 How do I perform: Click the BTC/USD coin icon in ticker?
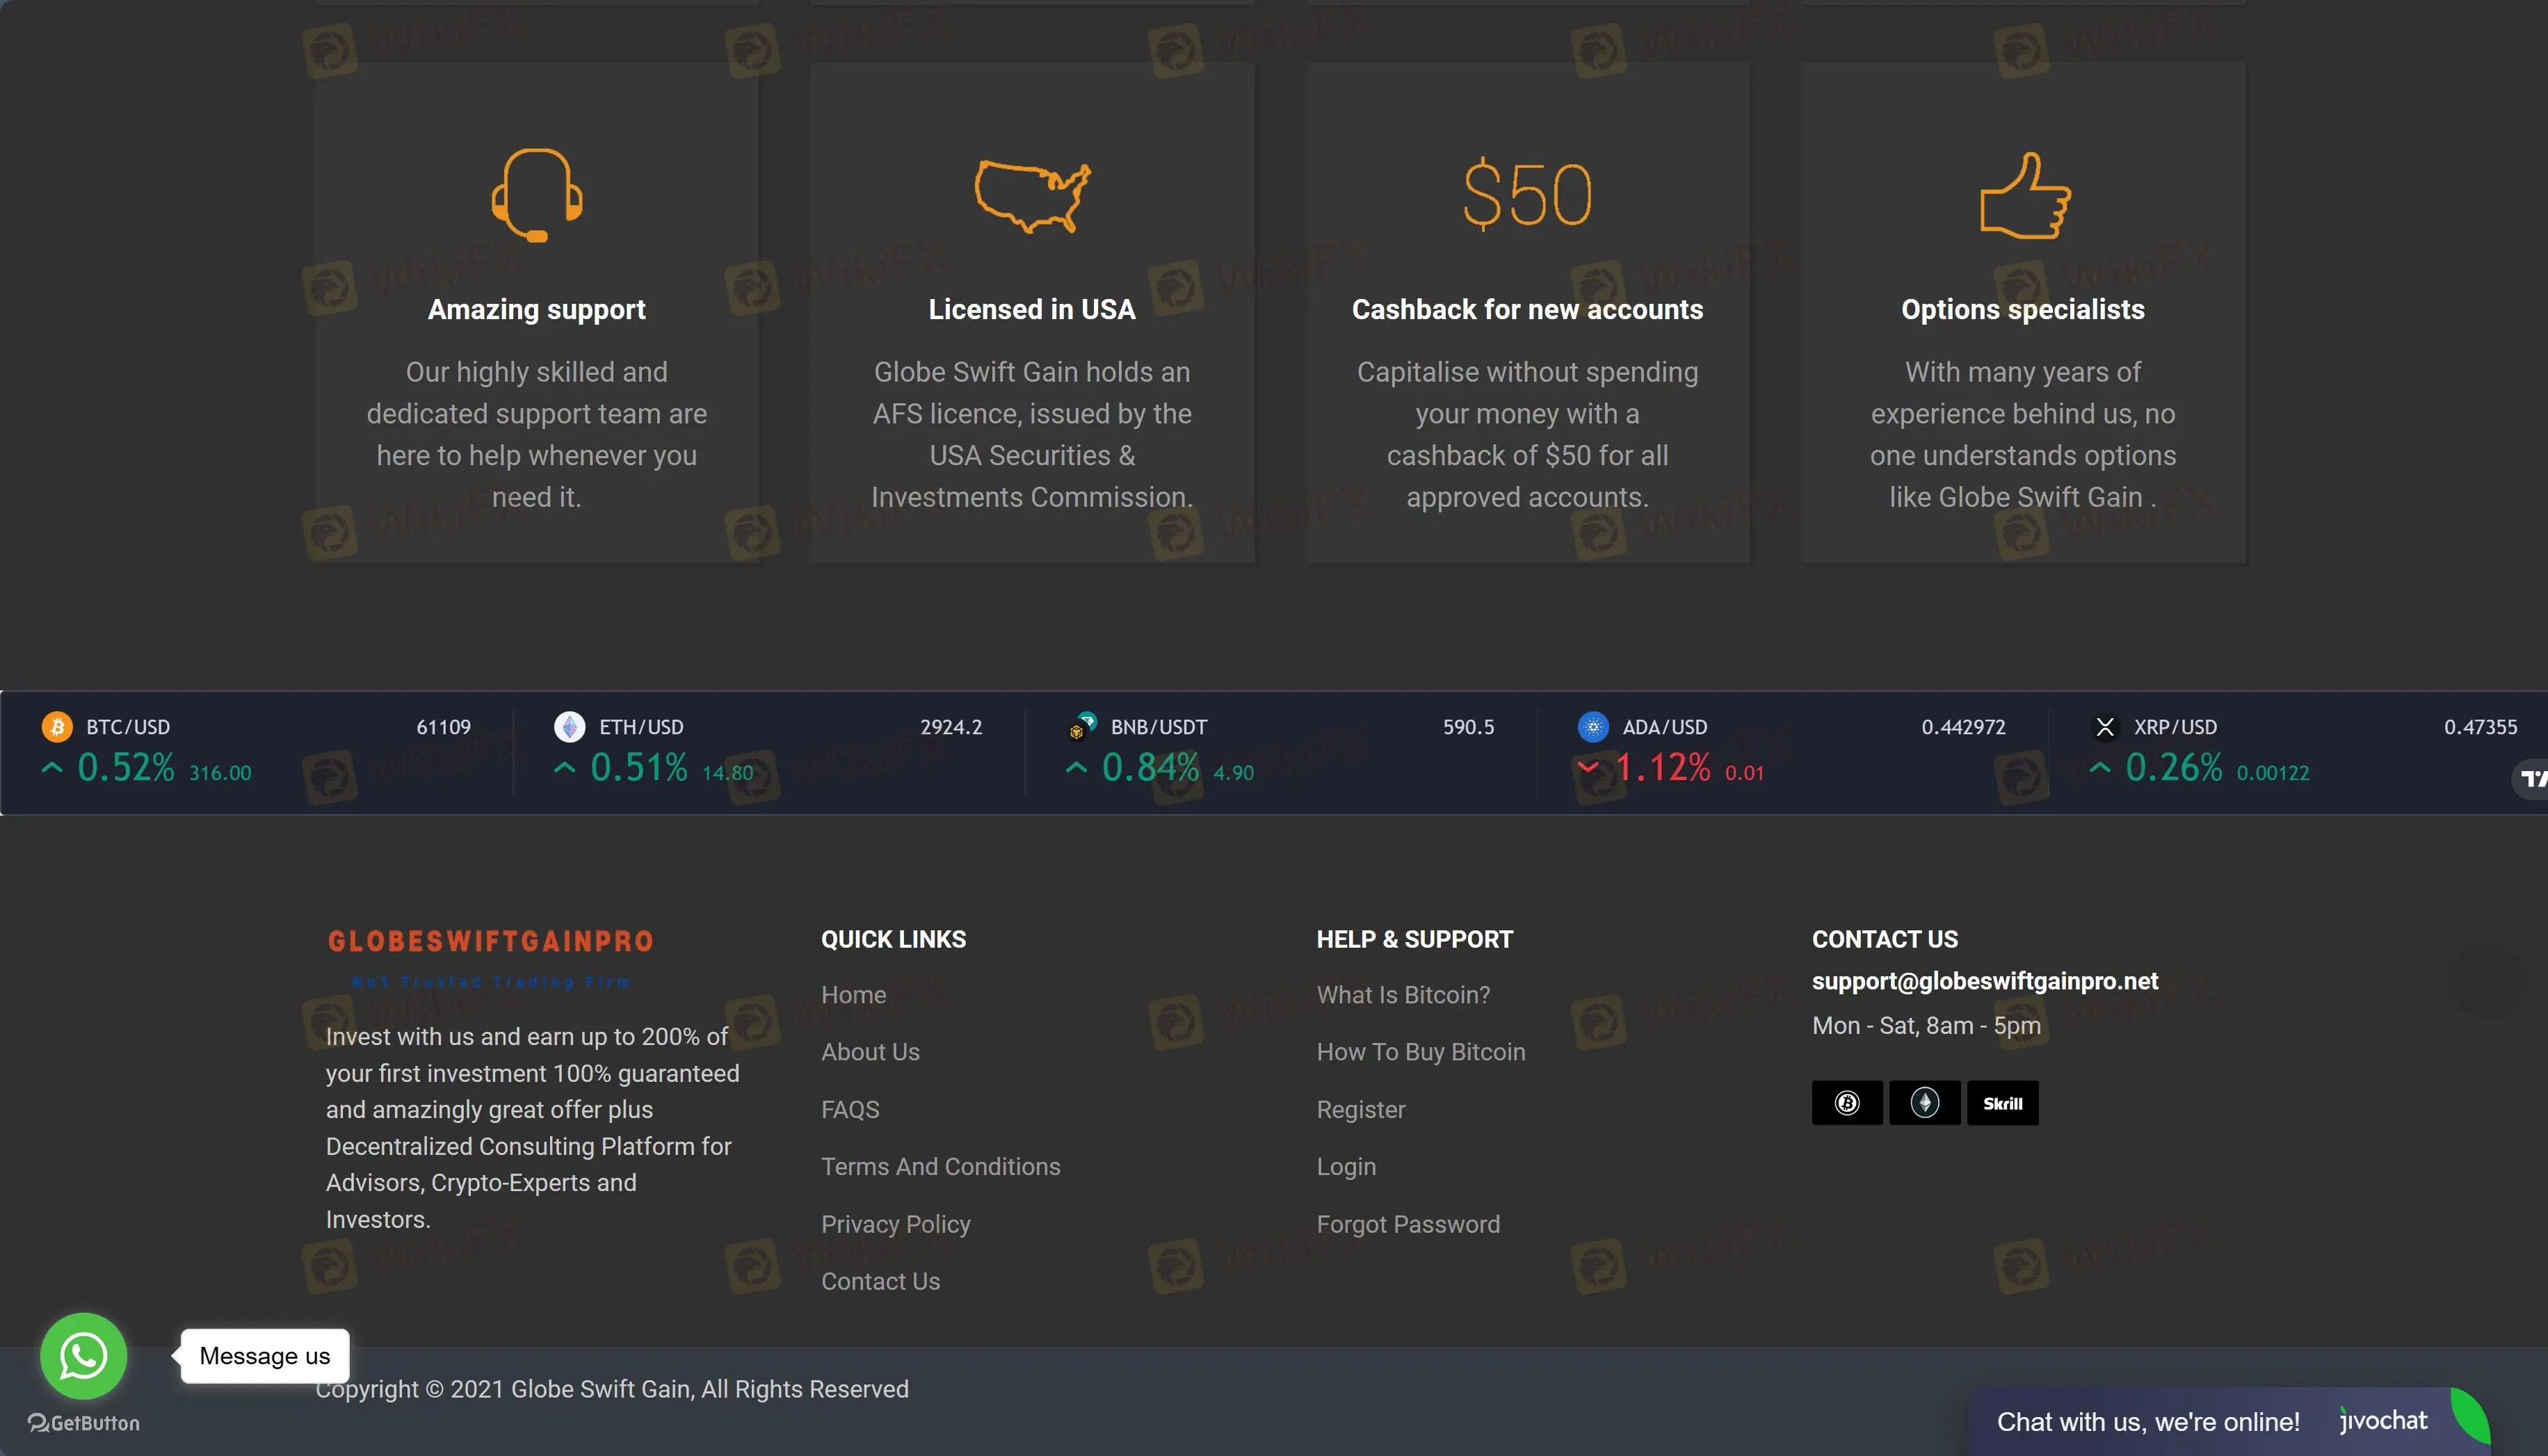click(x=57, y=727)
